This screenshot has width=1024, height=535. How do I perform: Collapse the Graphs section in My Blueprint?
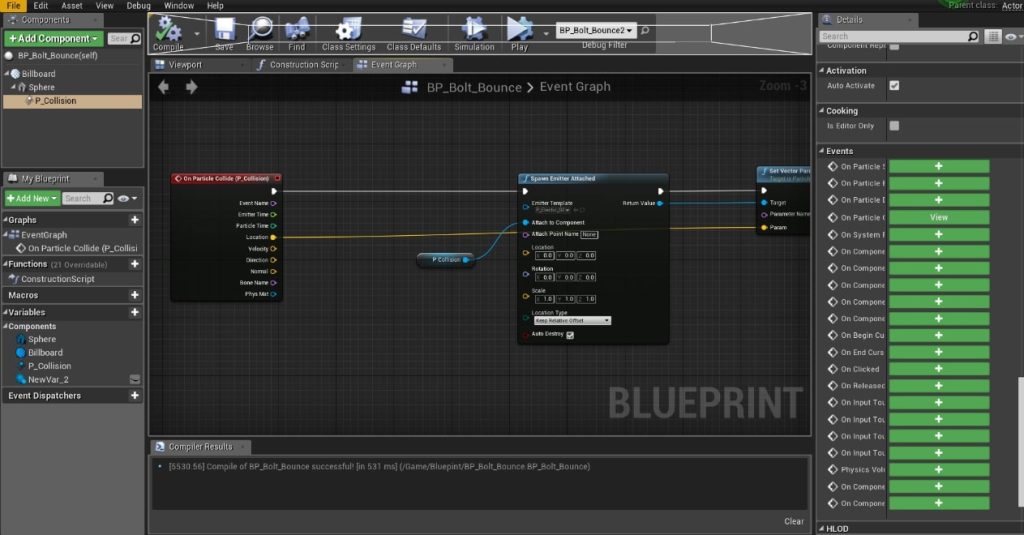pos(5,220)
